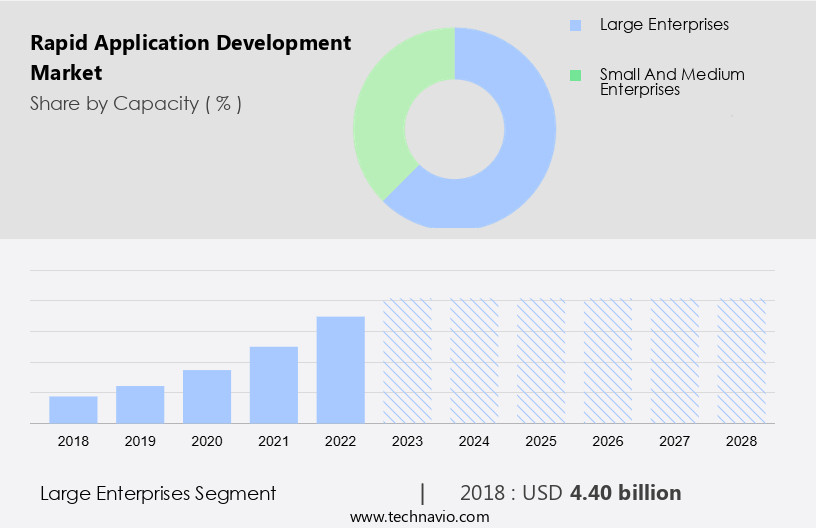Screen dimensions: 816x528
Task: Select the 2018 bar in chart
Action: point(73,410)
